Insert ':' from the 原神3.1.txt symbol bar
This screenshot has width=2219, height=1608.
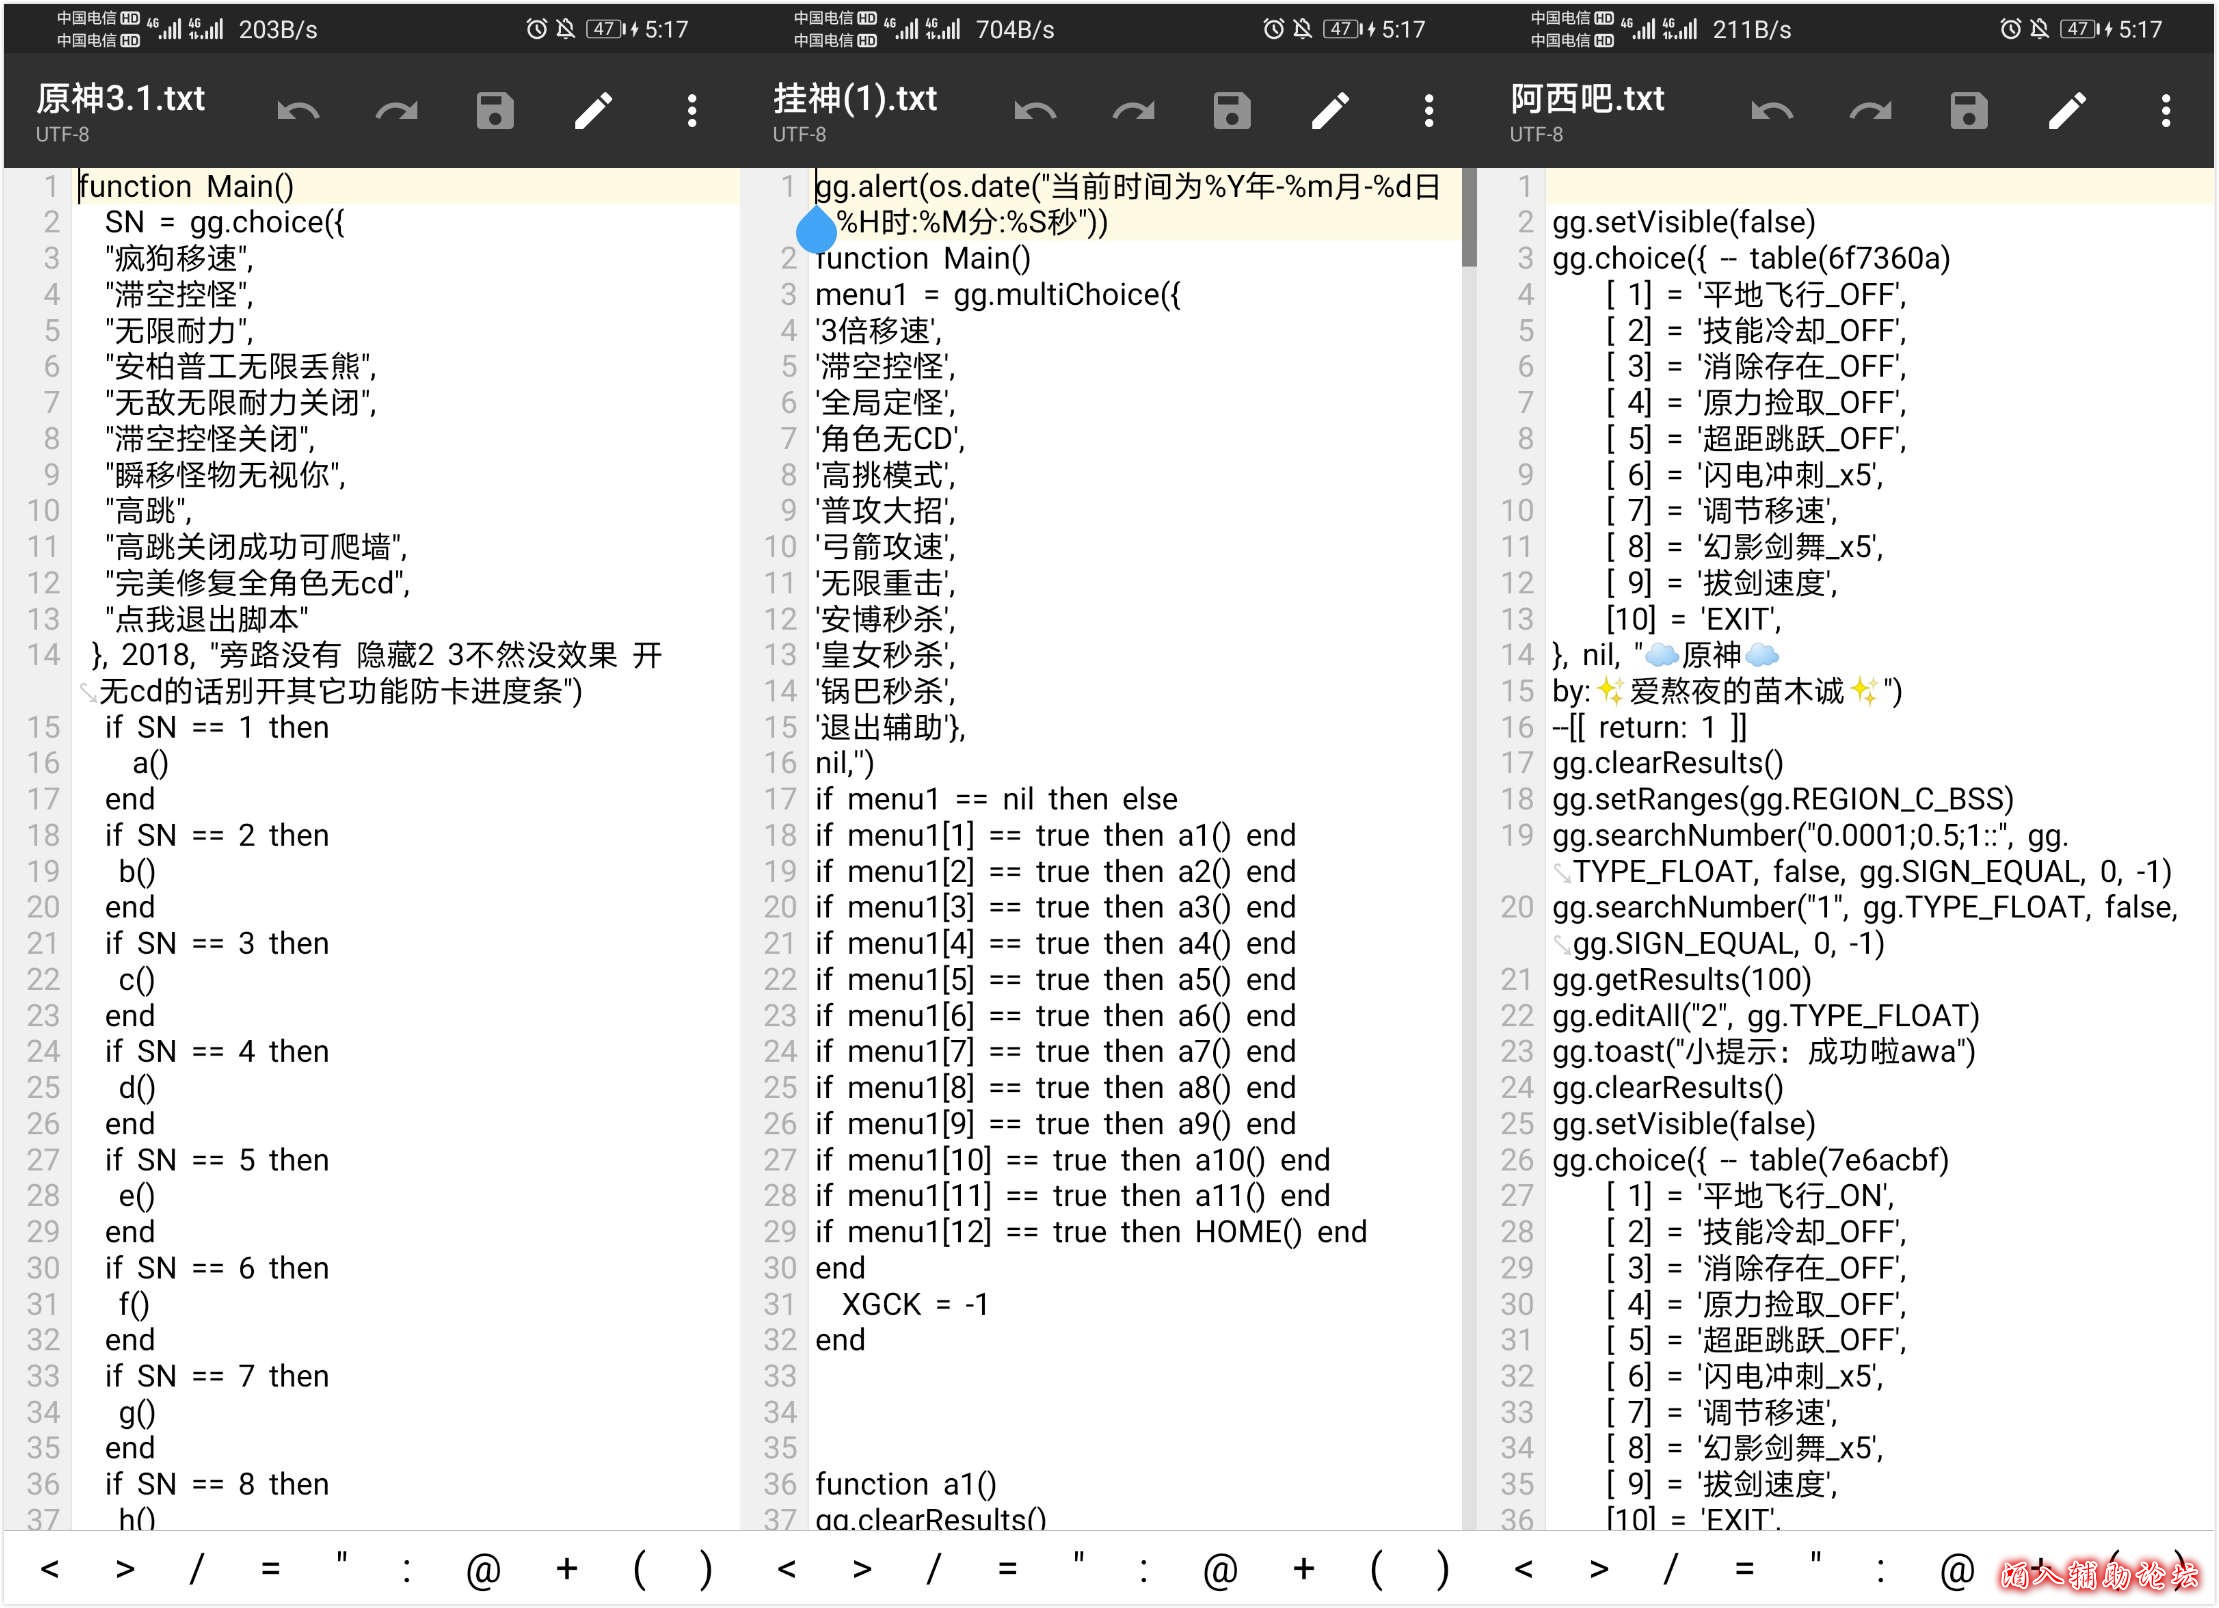pyautogui.click(x=406, y=1569)
